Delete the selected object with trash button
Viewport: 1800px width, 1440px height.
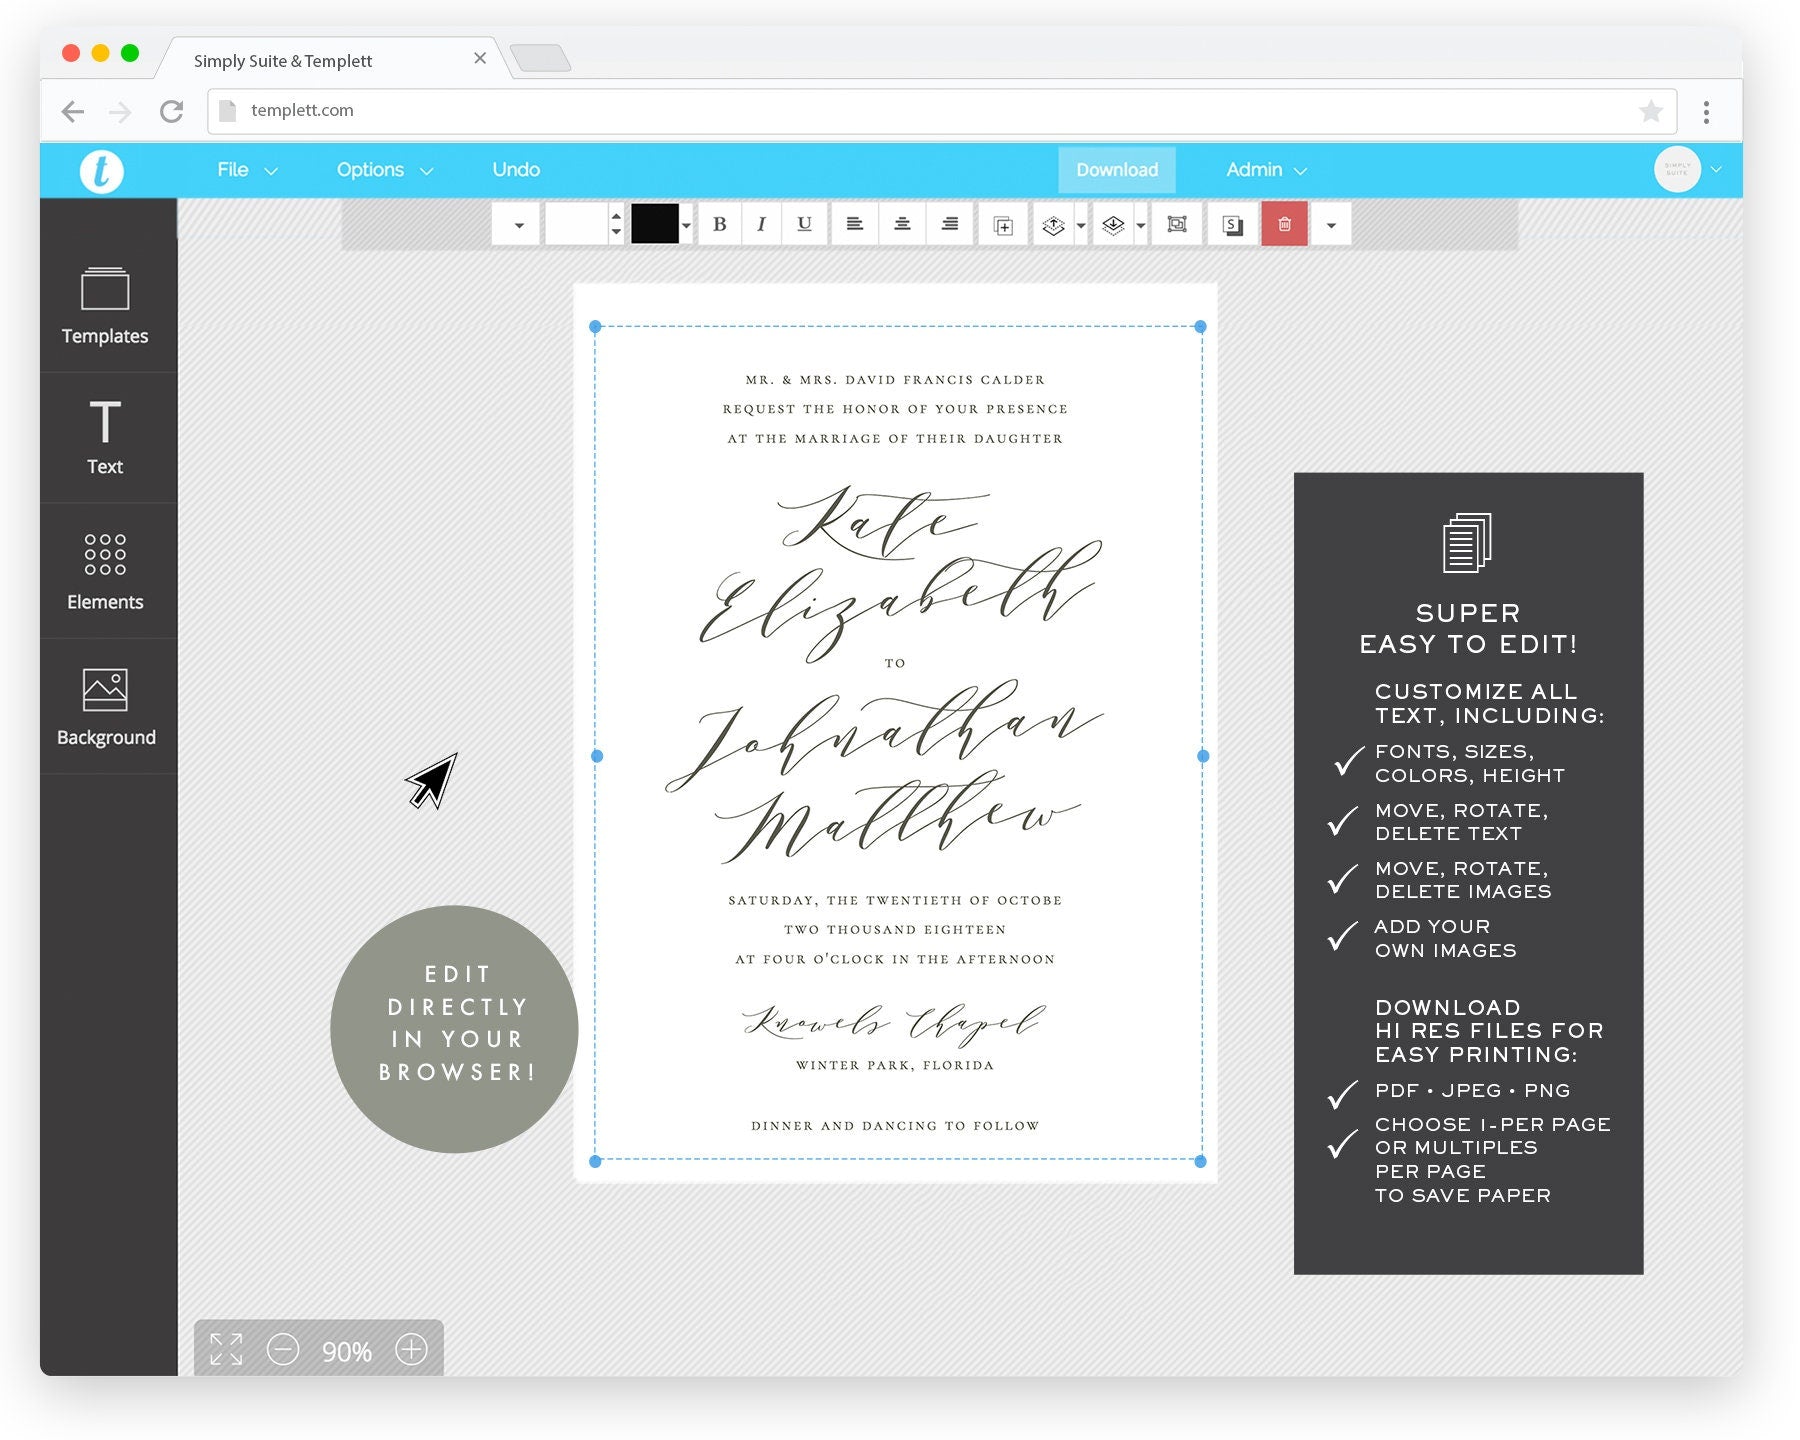coord(1285,224)
